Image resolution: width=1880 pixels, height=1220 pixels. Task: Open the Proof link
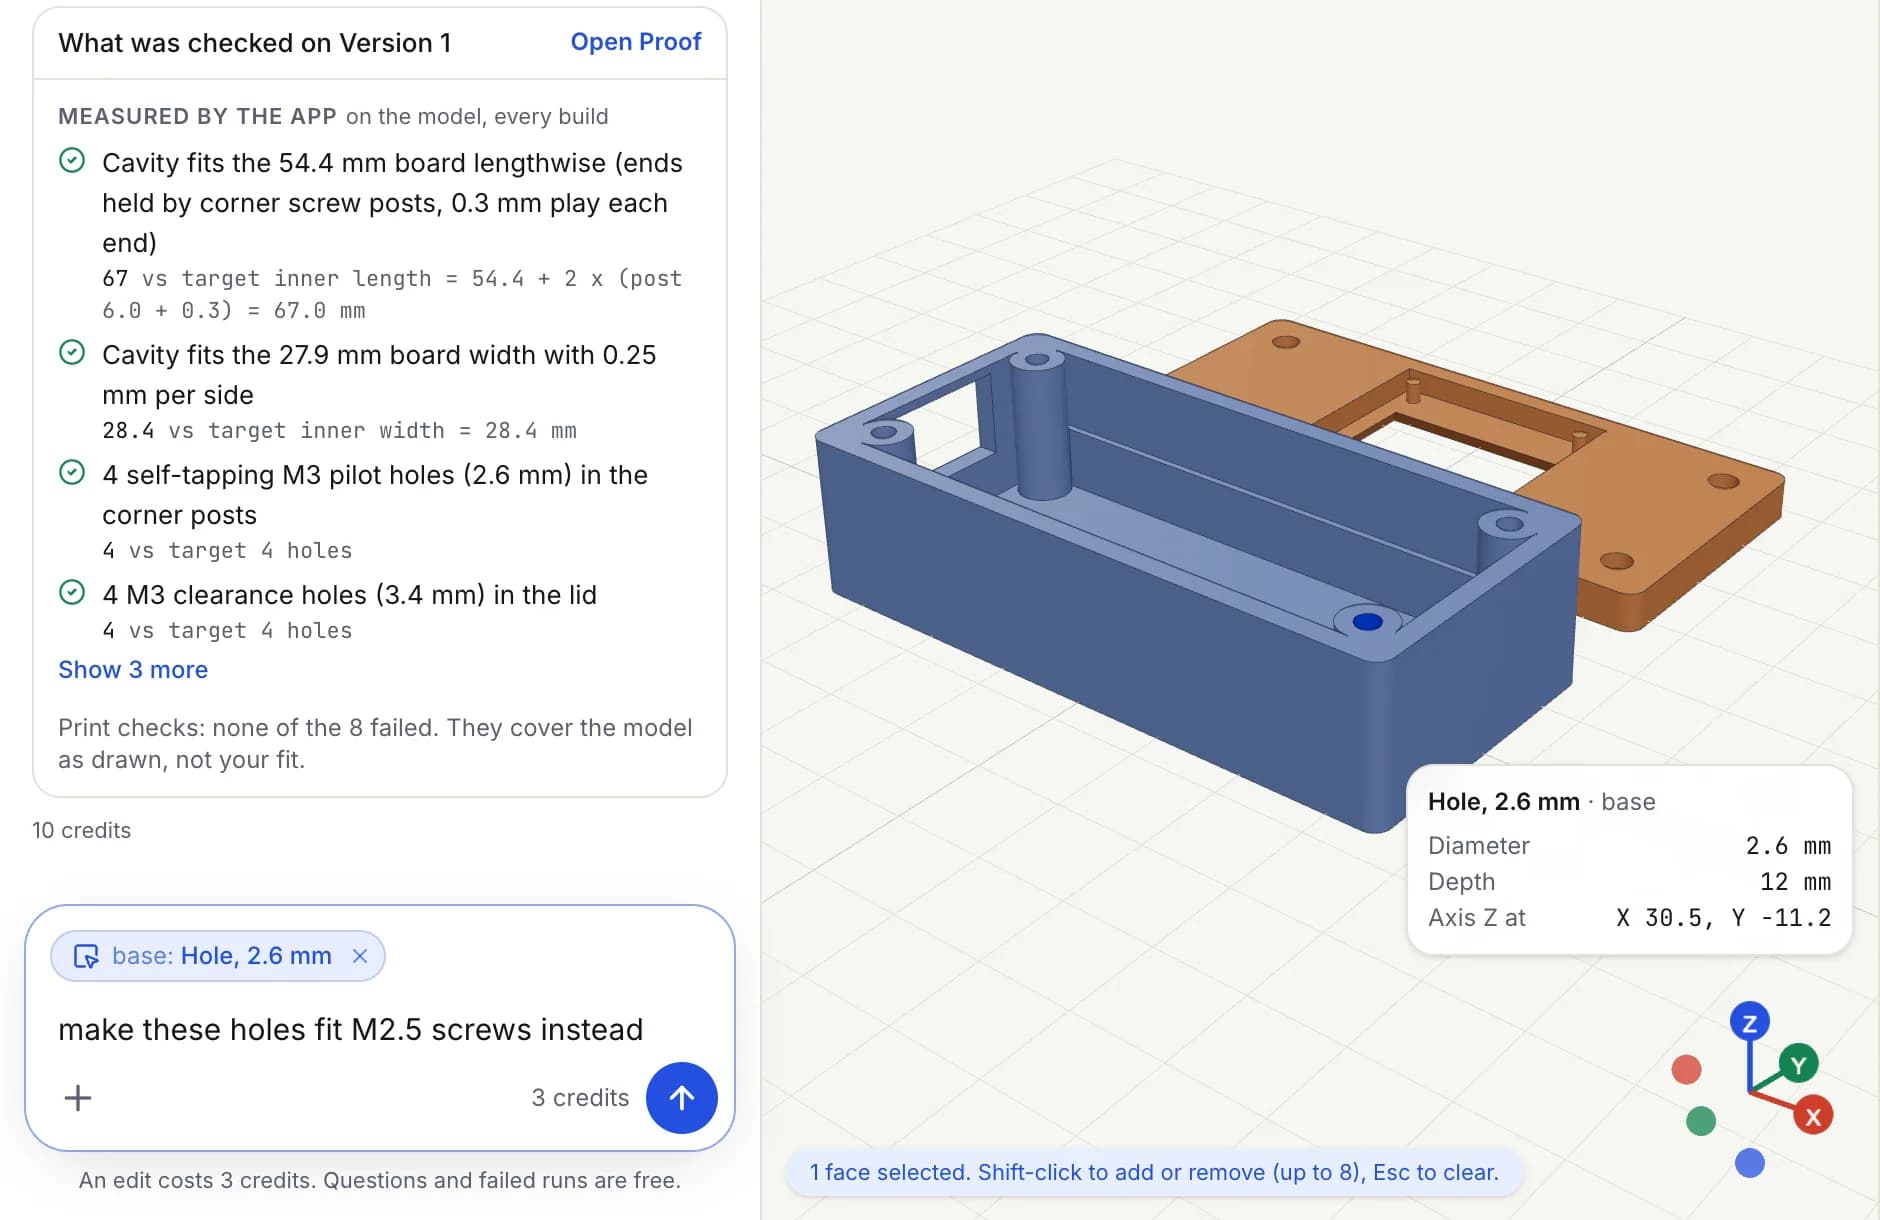pos(635,42)
